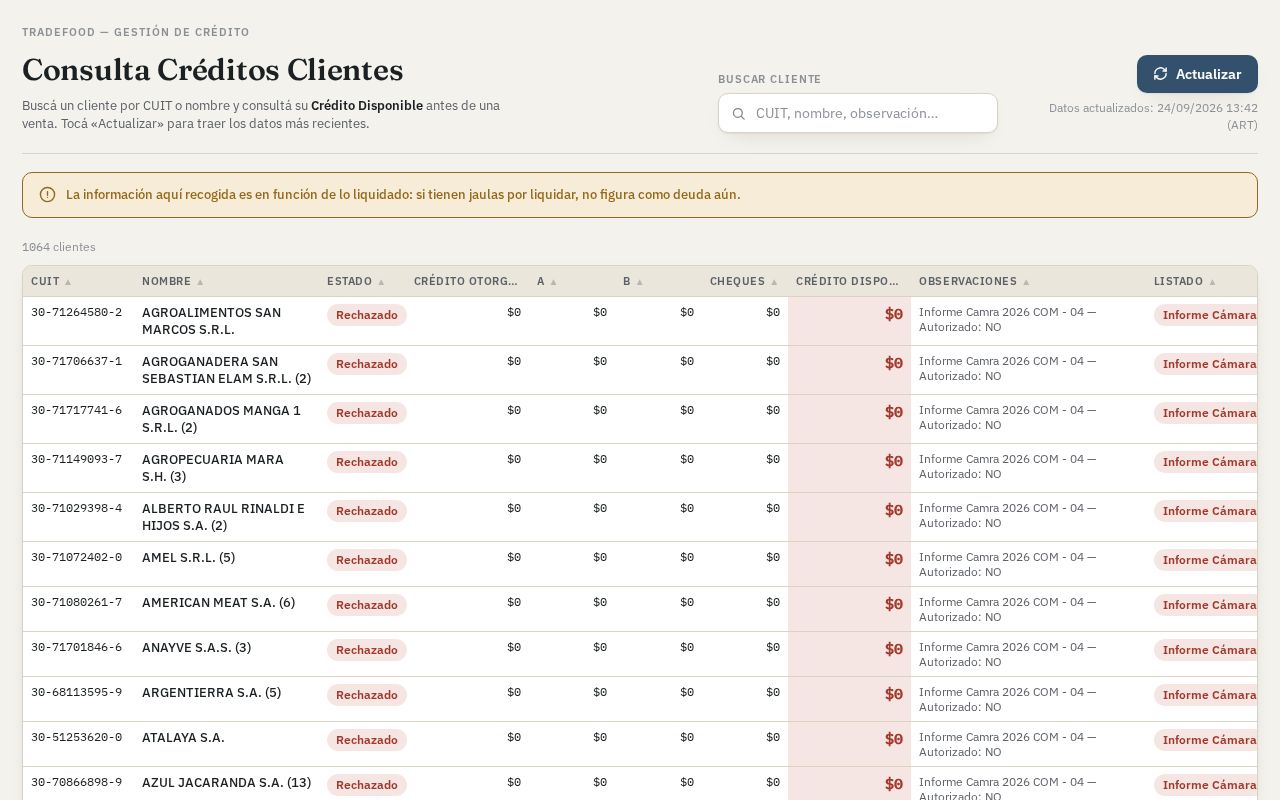Click the 1064 clientes count label
Image resolution: width=1280 pixels, height=800 pixels.
pos(59,247)
